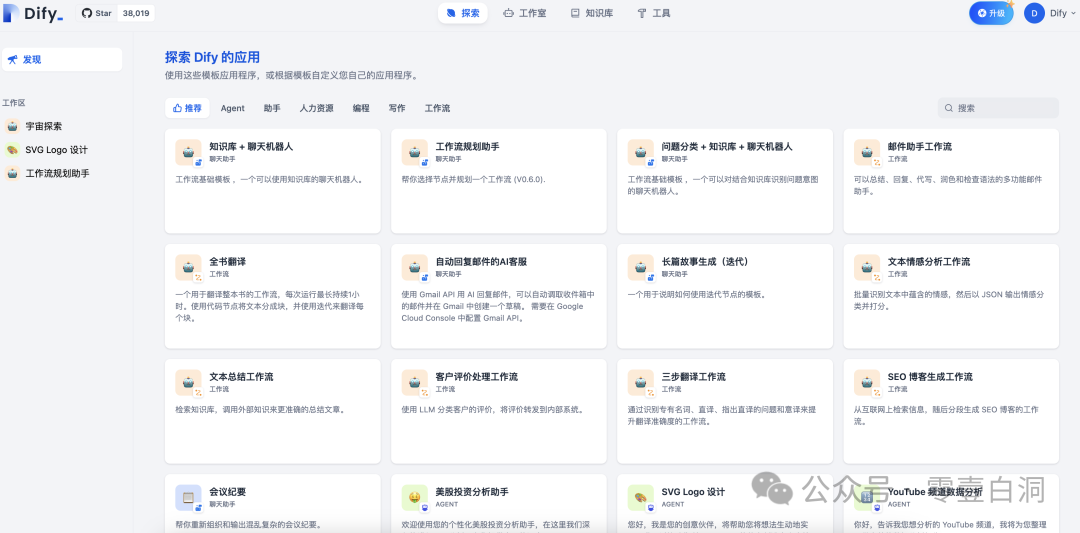Image resolution: width=1080 pixels, height=533 pixels.
Task: Click the 文本情感分析工作流 card icon
Action: click(867, 267)
